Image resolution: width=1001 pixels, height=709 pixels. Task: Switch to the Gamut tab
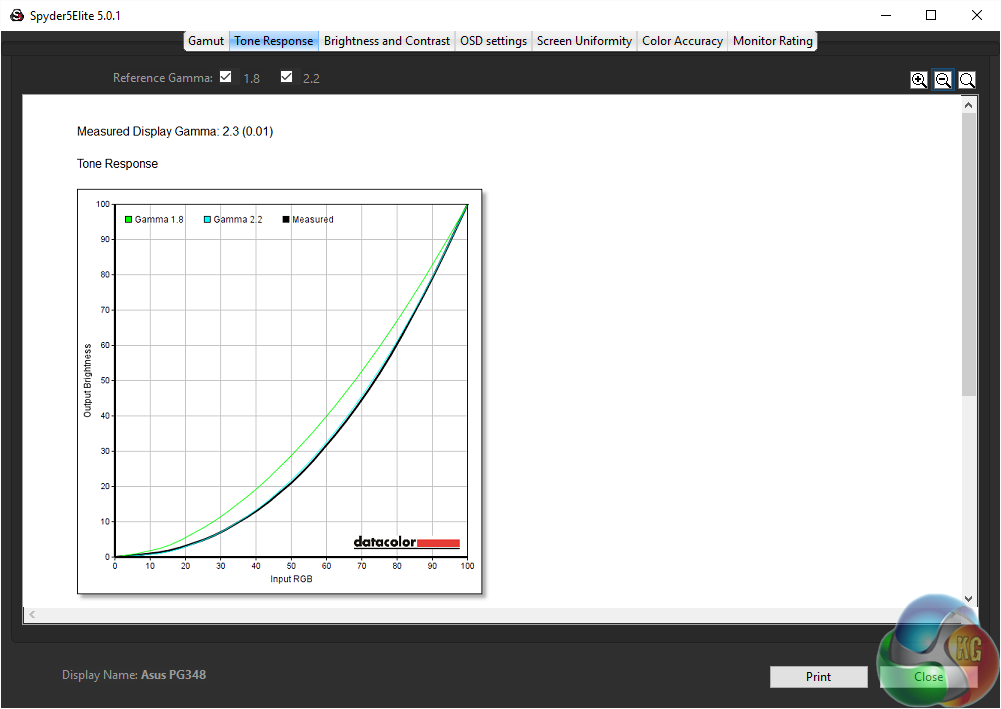click(x=206, y=41)
